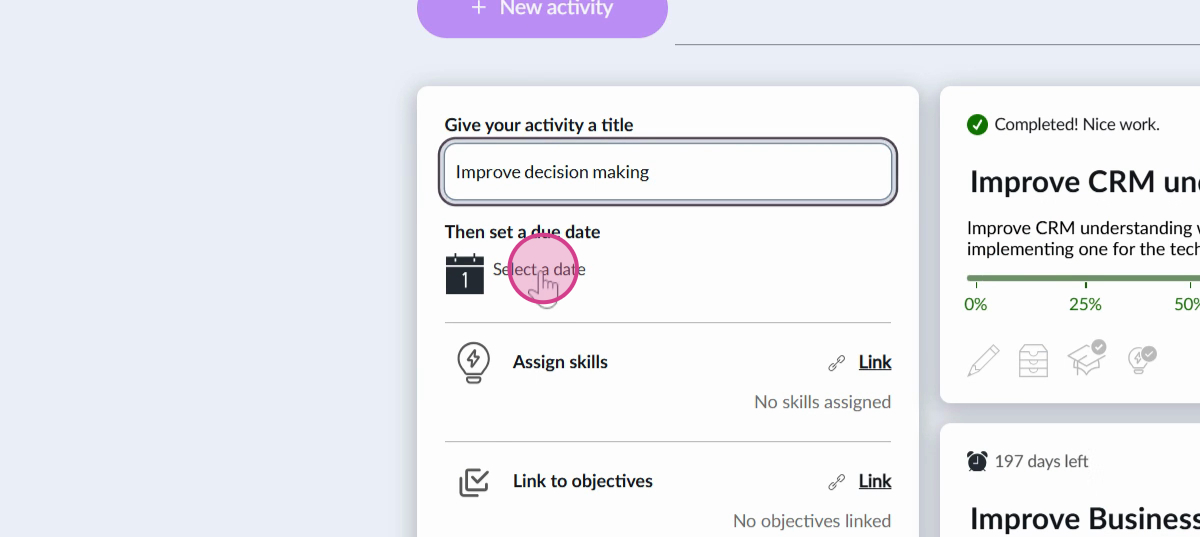Click the pencil edit icon on CRM card
1200x537 pixels.
pyautogui.click(x=983, y=360)
